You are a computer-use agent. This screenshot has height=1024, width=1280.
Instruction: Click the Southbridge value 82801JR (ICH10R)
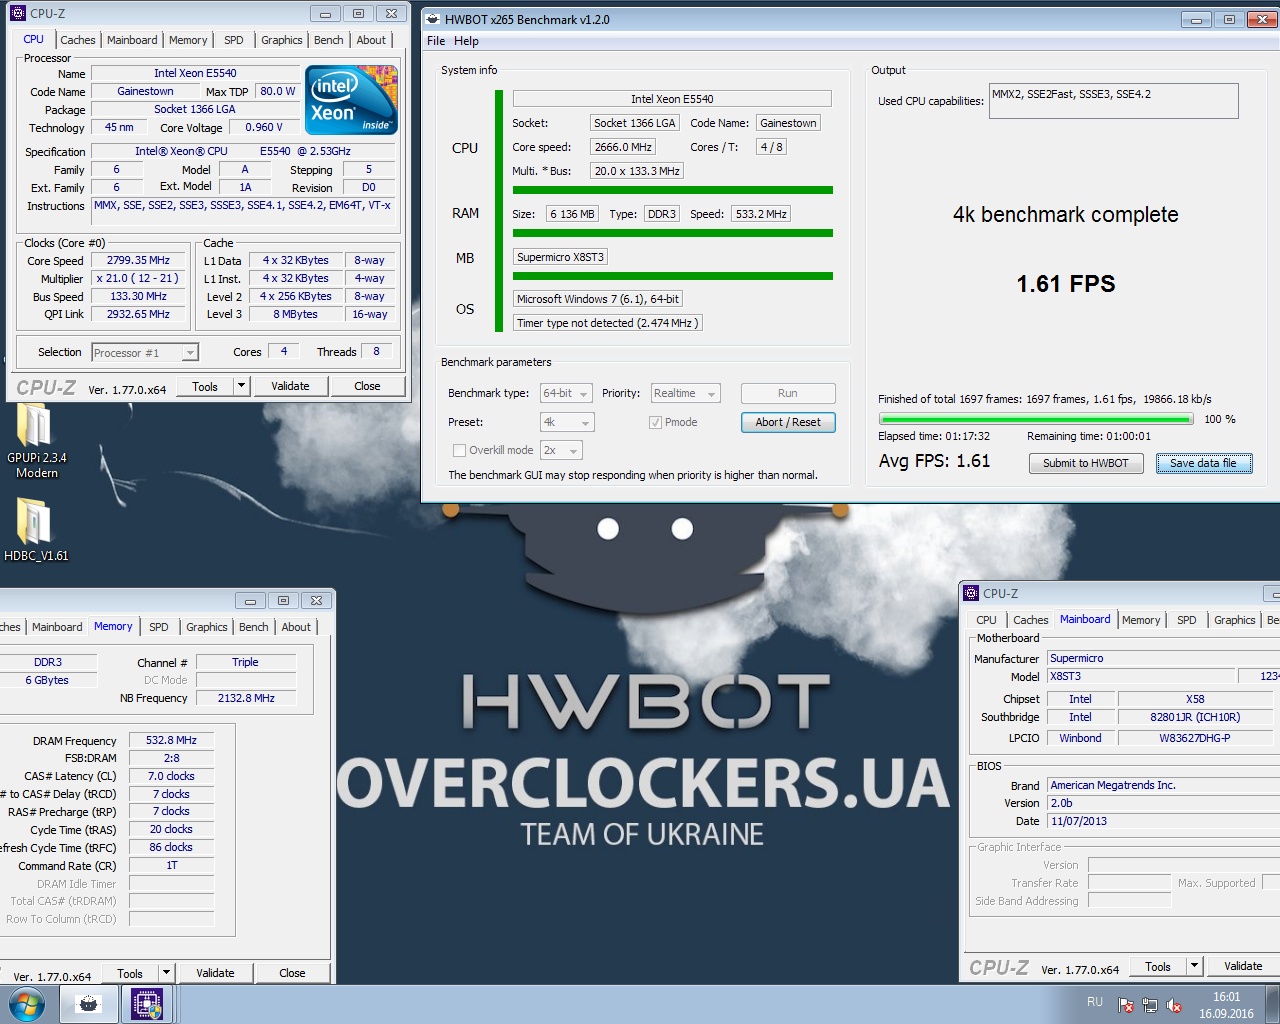pyautogui.click(x=1195, y=717)
